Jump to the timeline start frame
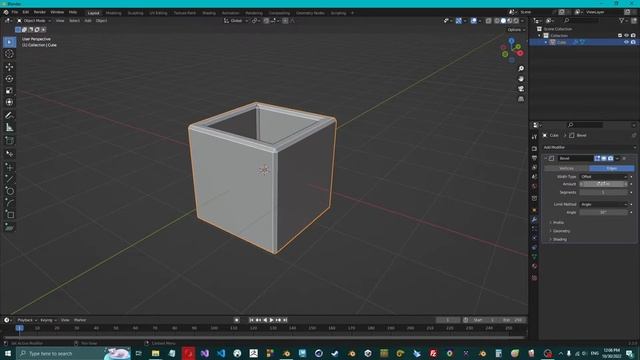 pos(251,320)
